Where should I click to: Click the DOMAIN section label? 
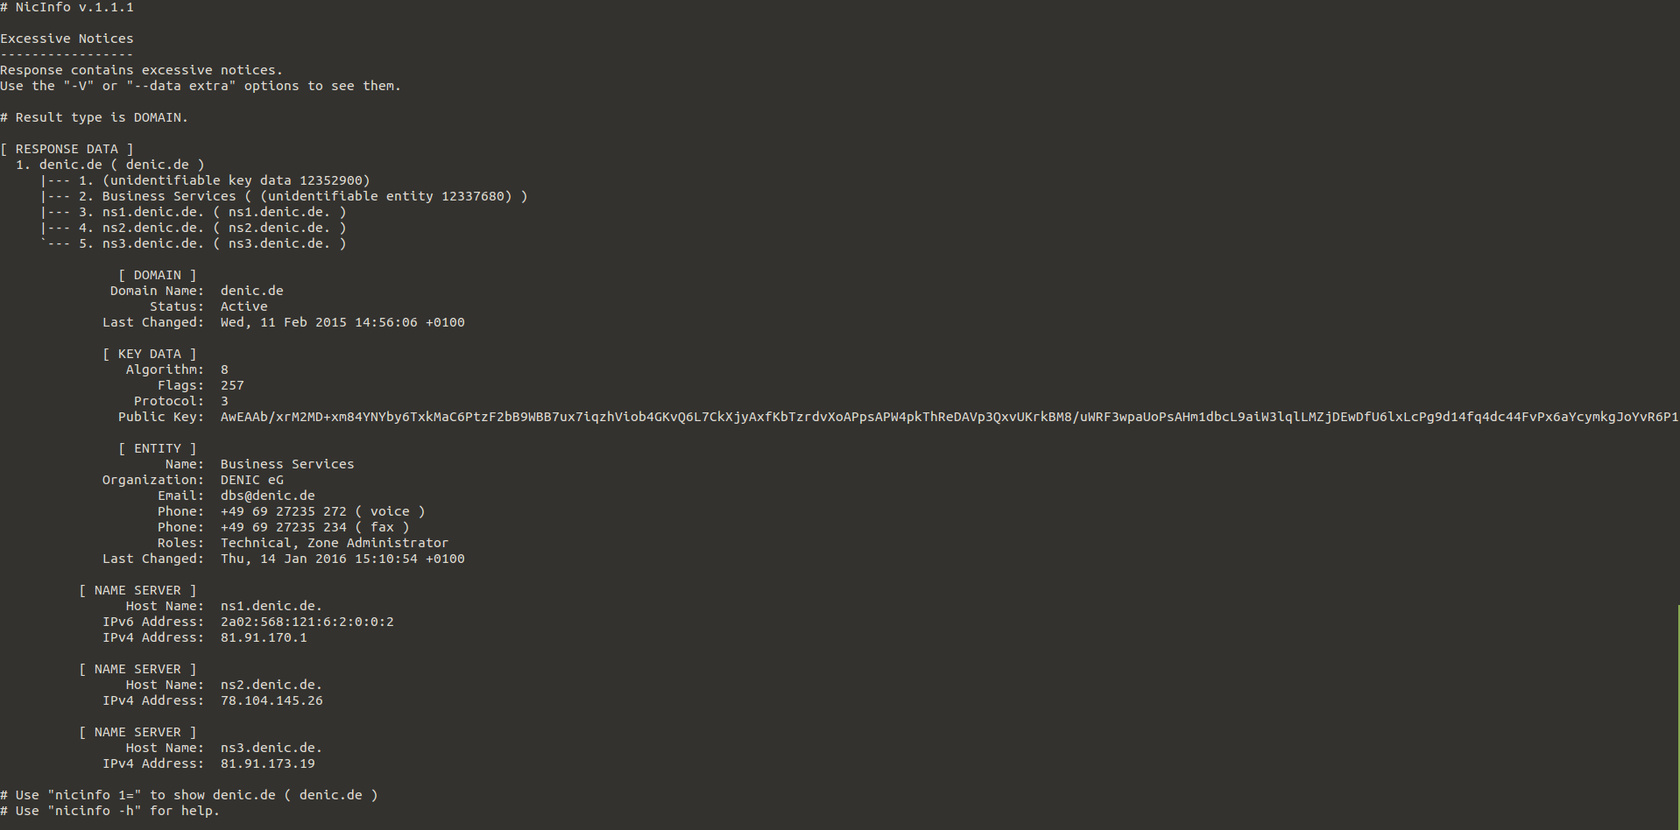(158, 275)
